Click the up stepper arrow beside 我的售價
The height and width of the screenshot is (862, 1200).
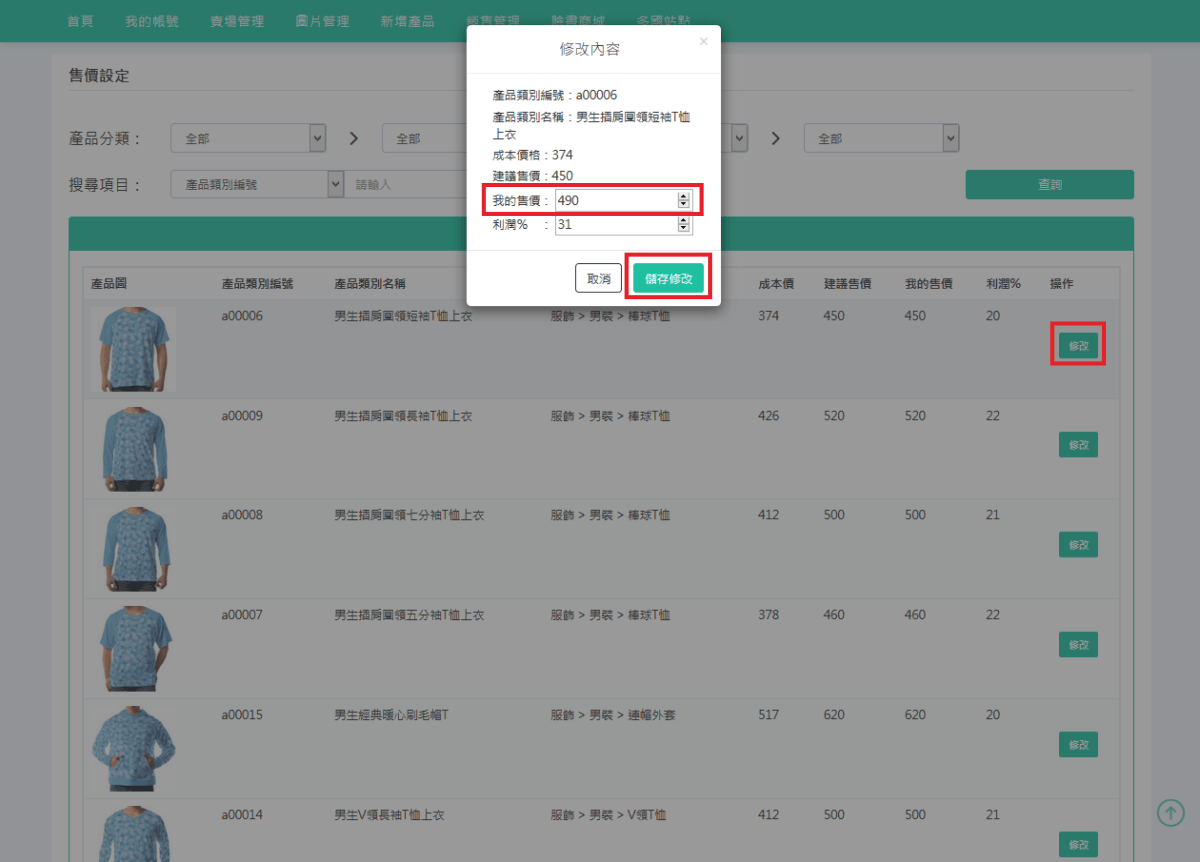(684, 195)
